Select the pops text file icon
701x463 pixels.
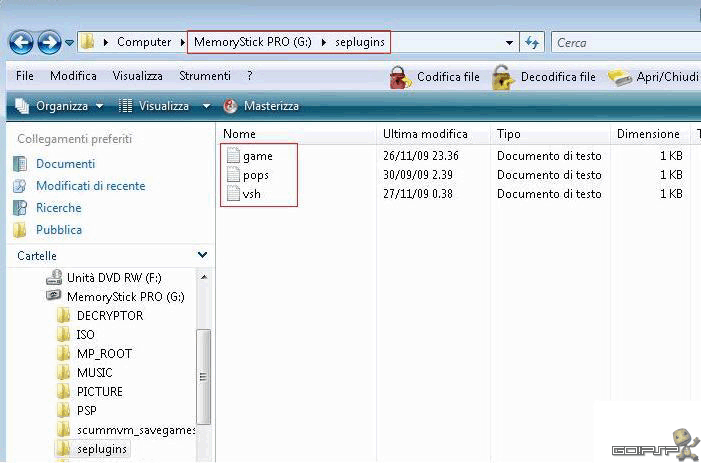point(233,175)
